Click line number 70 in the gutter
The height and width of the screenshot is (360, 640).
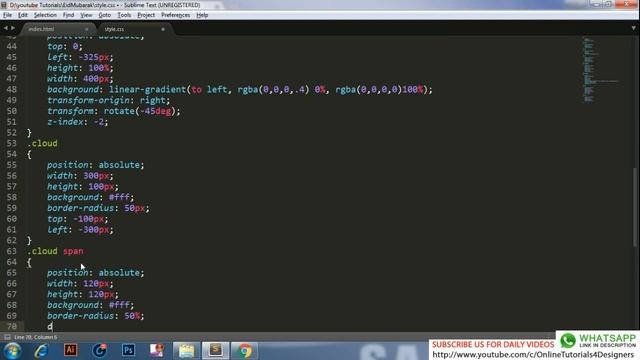click(x=11, y=327)
